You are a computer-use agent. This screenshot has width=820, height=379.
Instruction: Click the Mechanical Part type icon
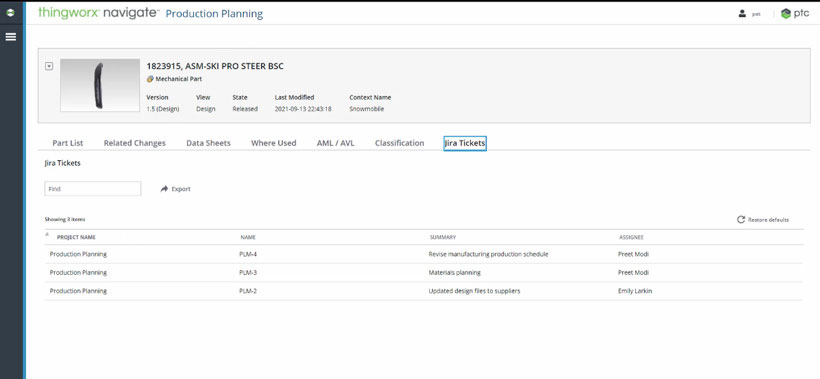tap(150, 79)
